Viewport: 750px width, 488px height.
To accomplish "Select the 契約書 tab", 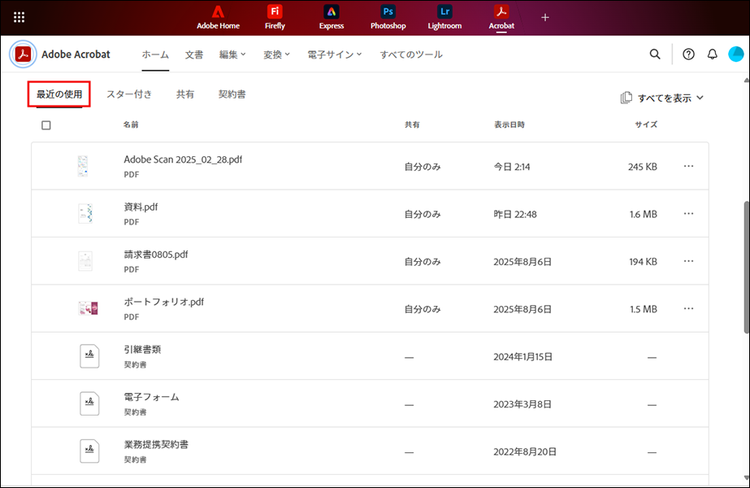I will pyautogui.click(x=232, y=95).
